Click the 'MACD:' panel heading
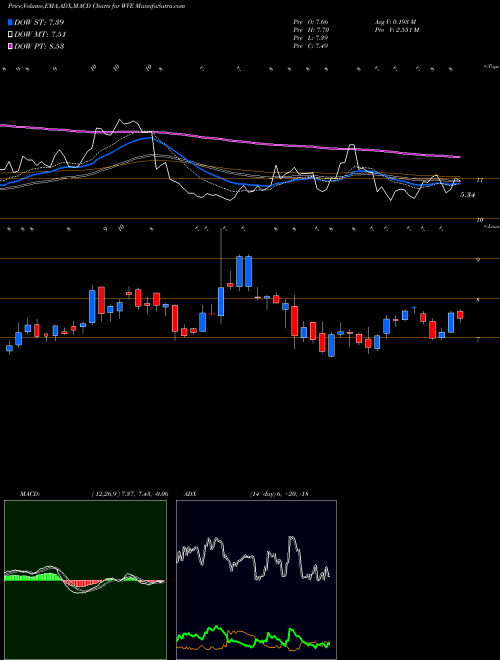Image resolution: width=500 pixels, height=660 pixels. [30, 494]
